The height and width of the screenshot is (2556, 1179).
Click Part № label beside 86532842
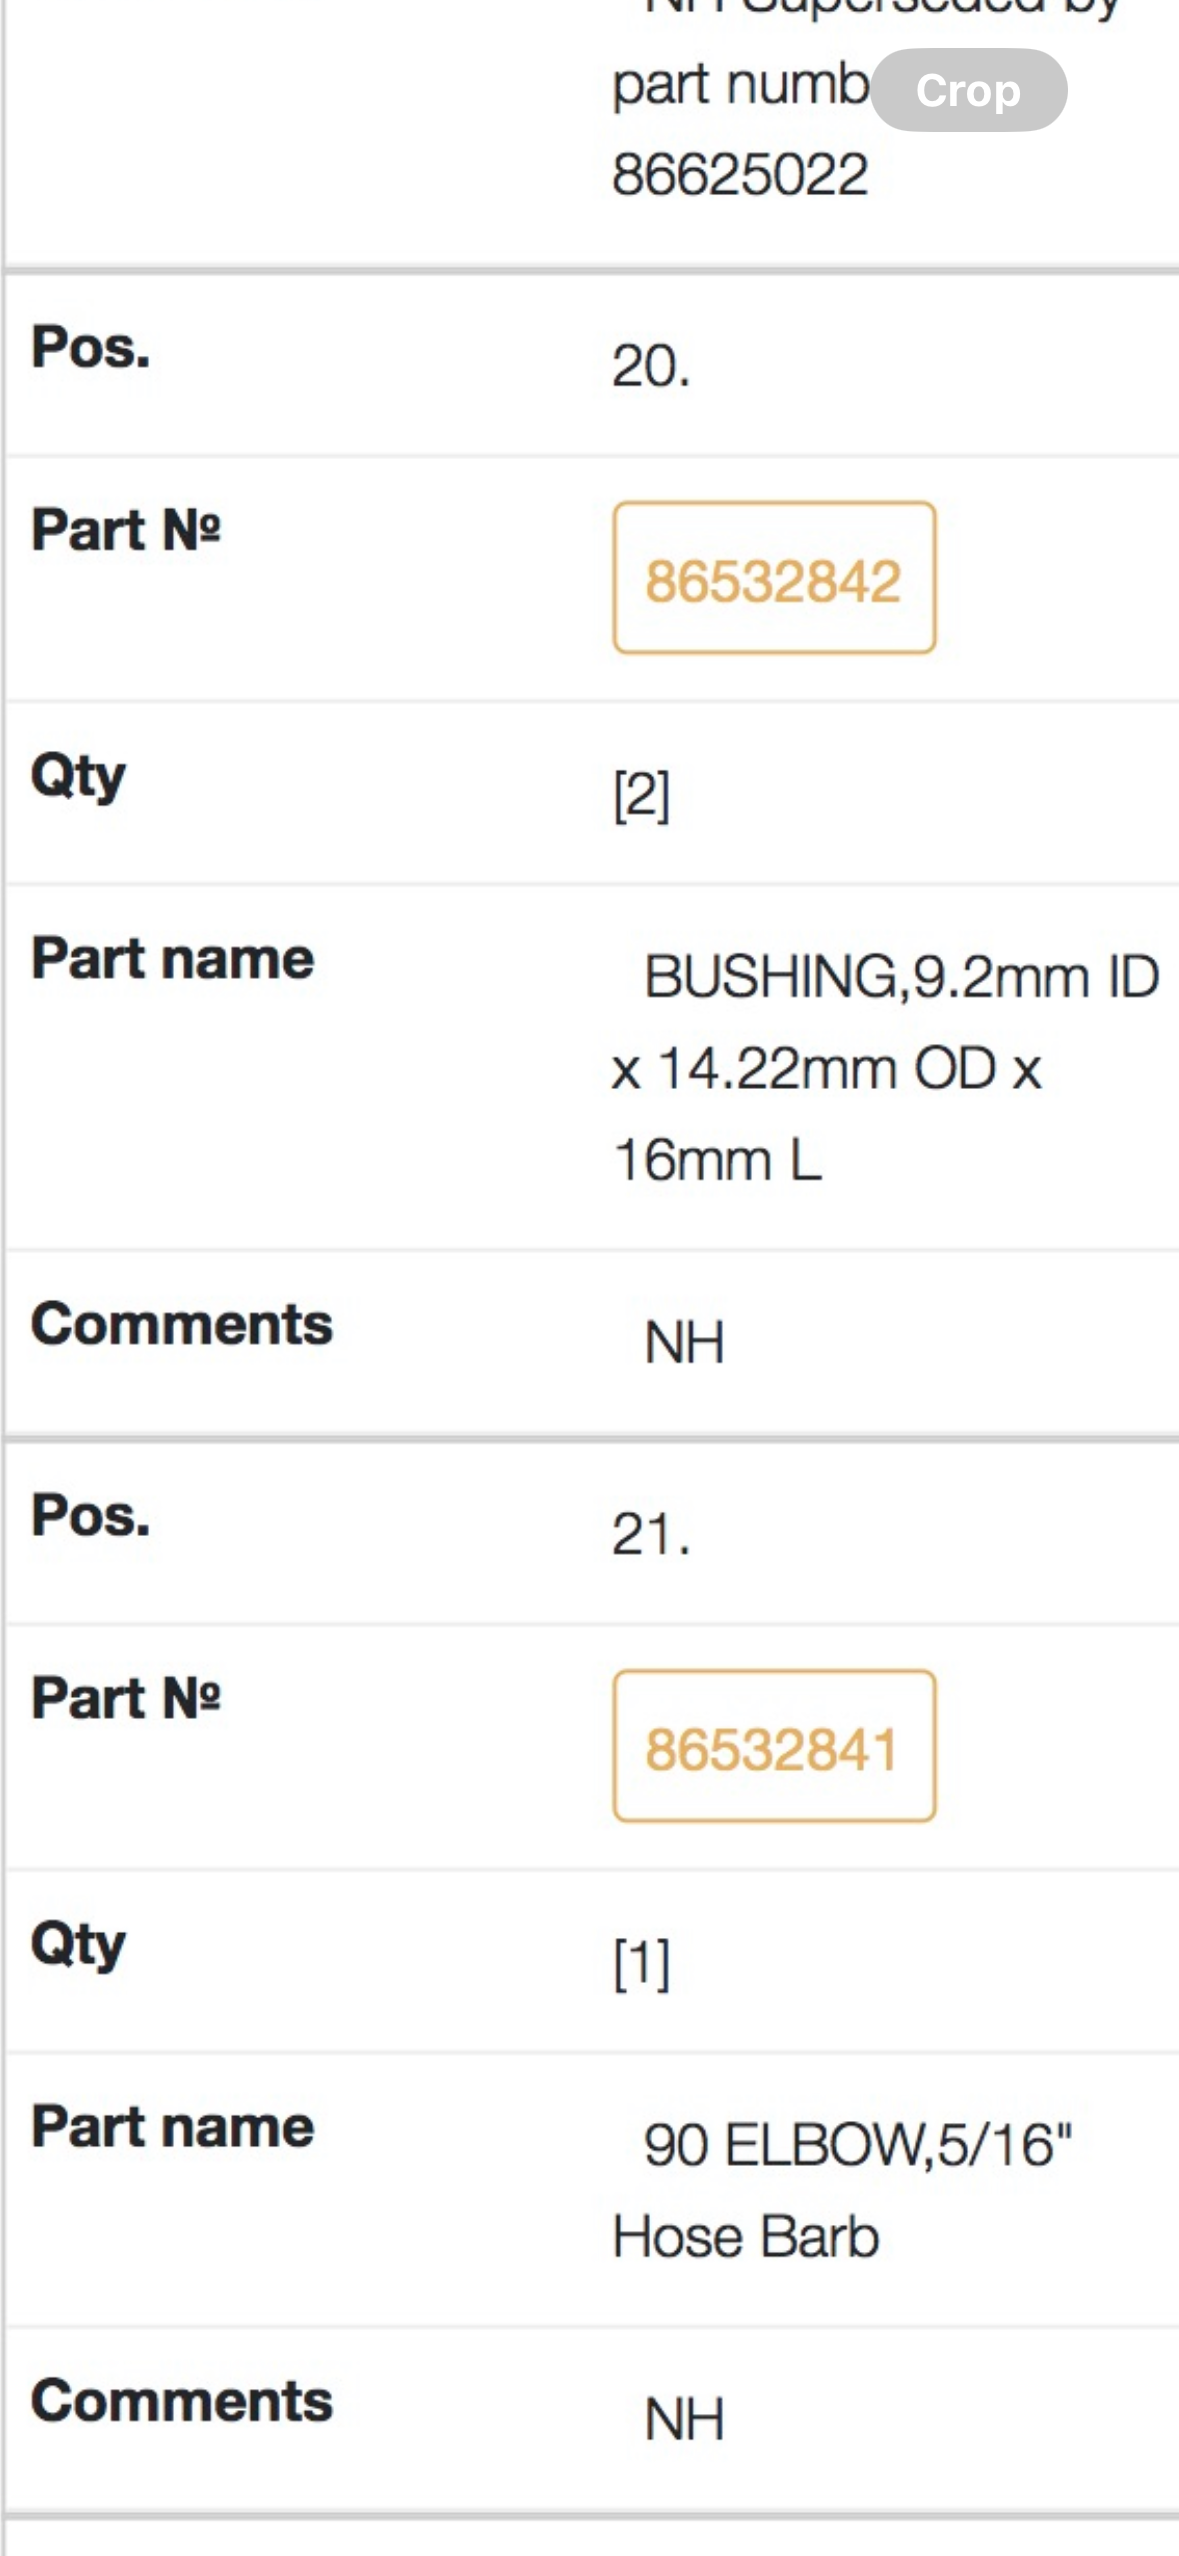(x=126, y=529)
